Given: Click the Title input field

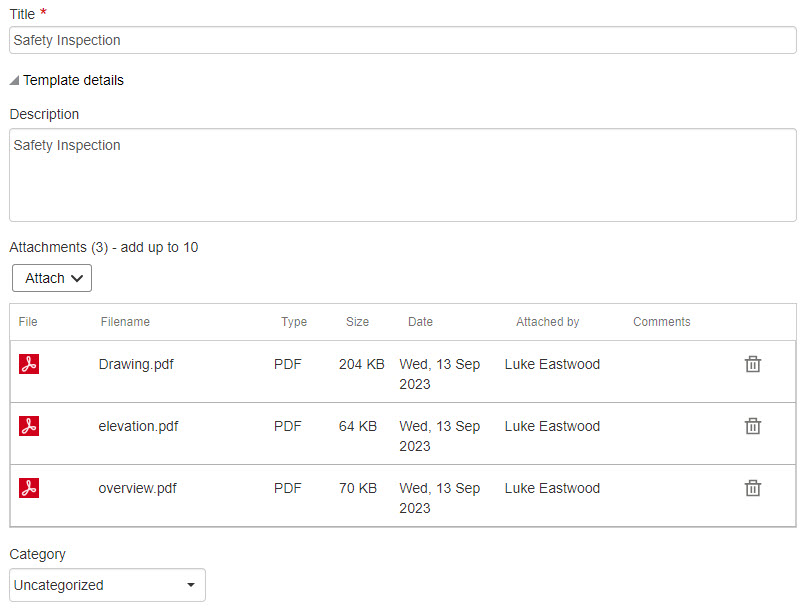Looking at the screenshot, I should [x=402, y=40].
